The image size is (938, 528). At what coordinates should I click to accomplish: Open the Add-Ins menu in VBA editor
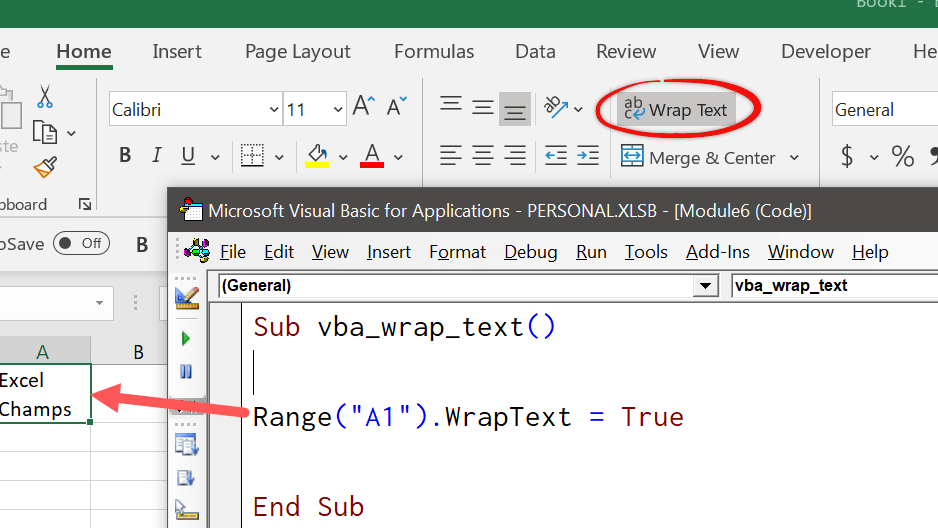[x=718, y=252]
